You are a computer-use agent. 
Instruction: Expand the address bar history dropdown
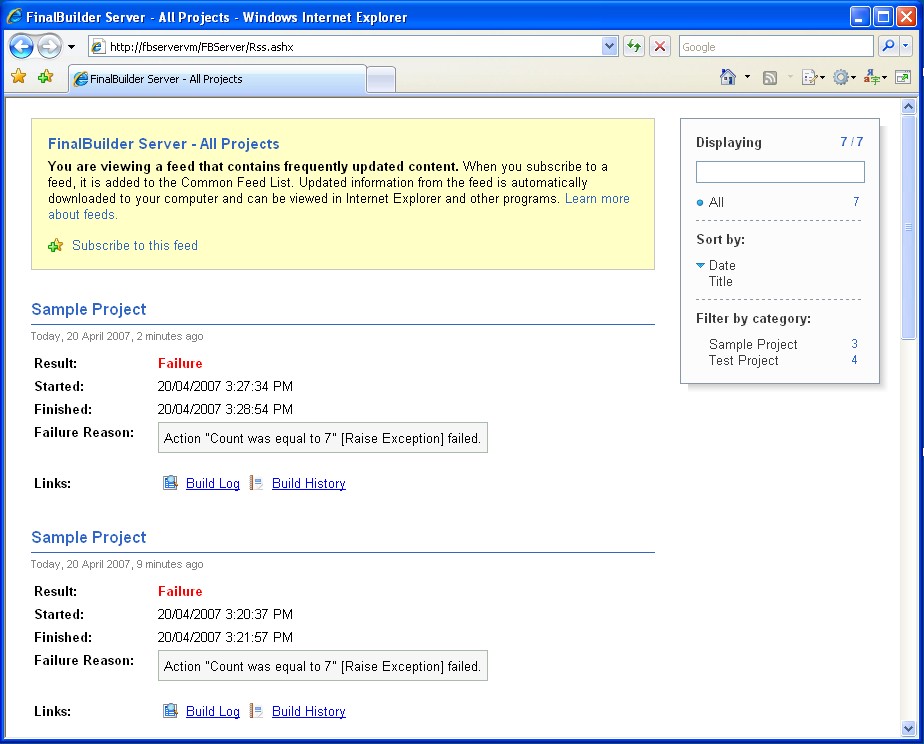(x=609, y=47)
